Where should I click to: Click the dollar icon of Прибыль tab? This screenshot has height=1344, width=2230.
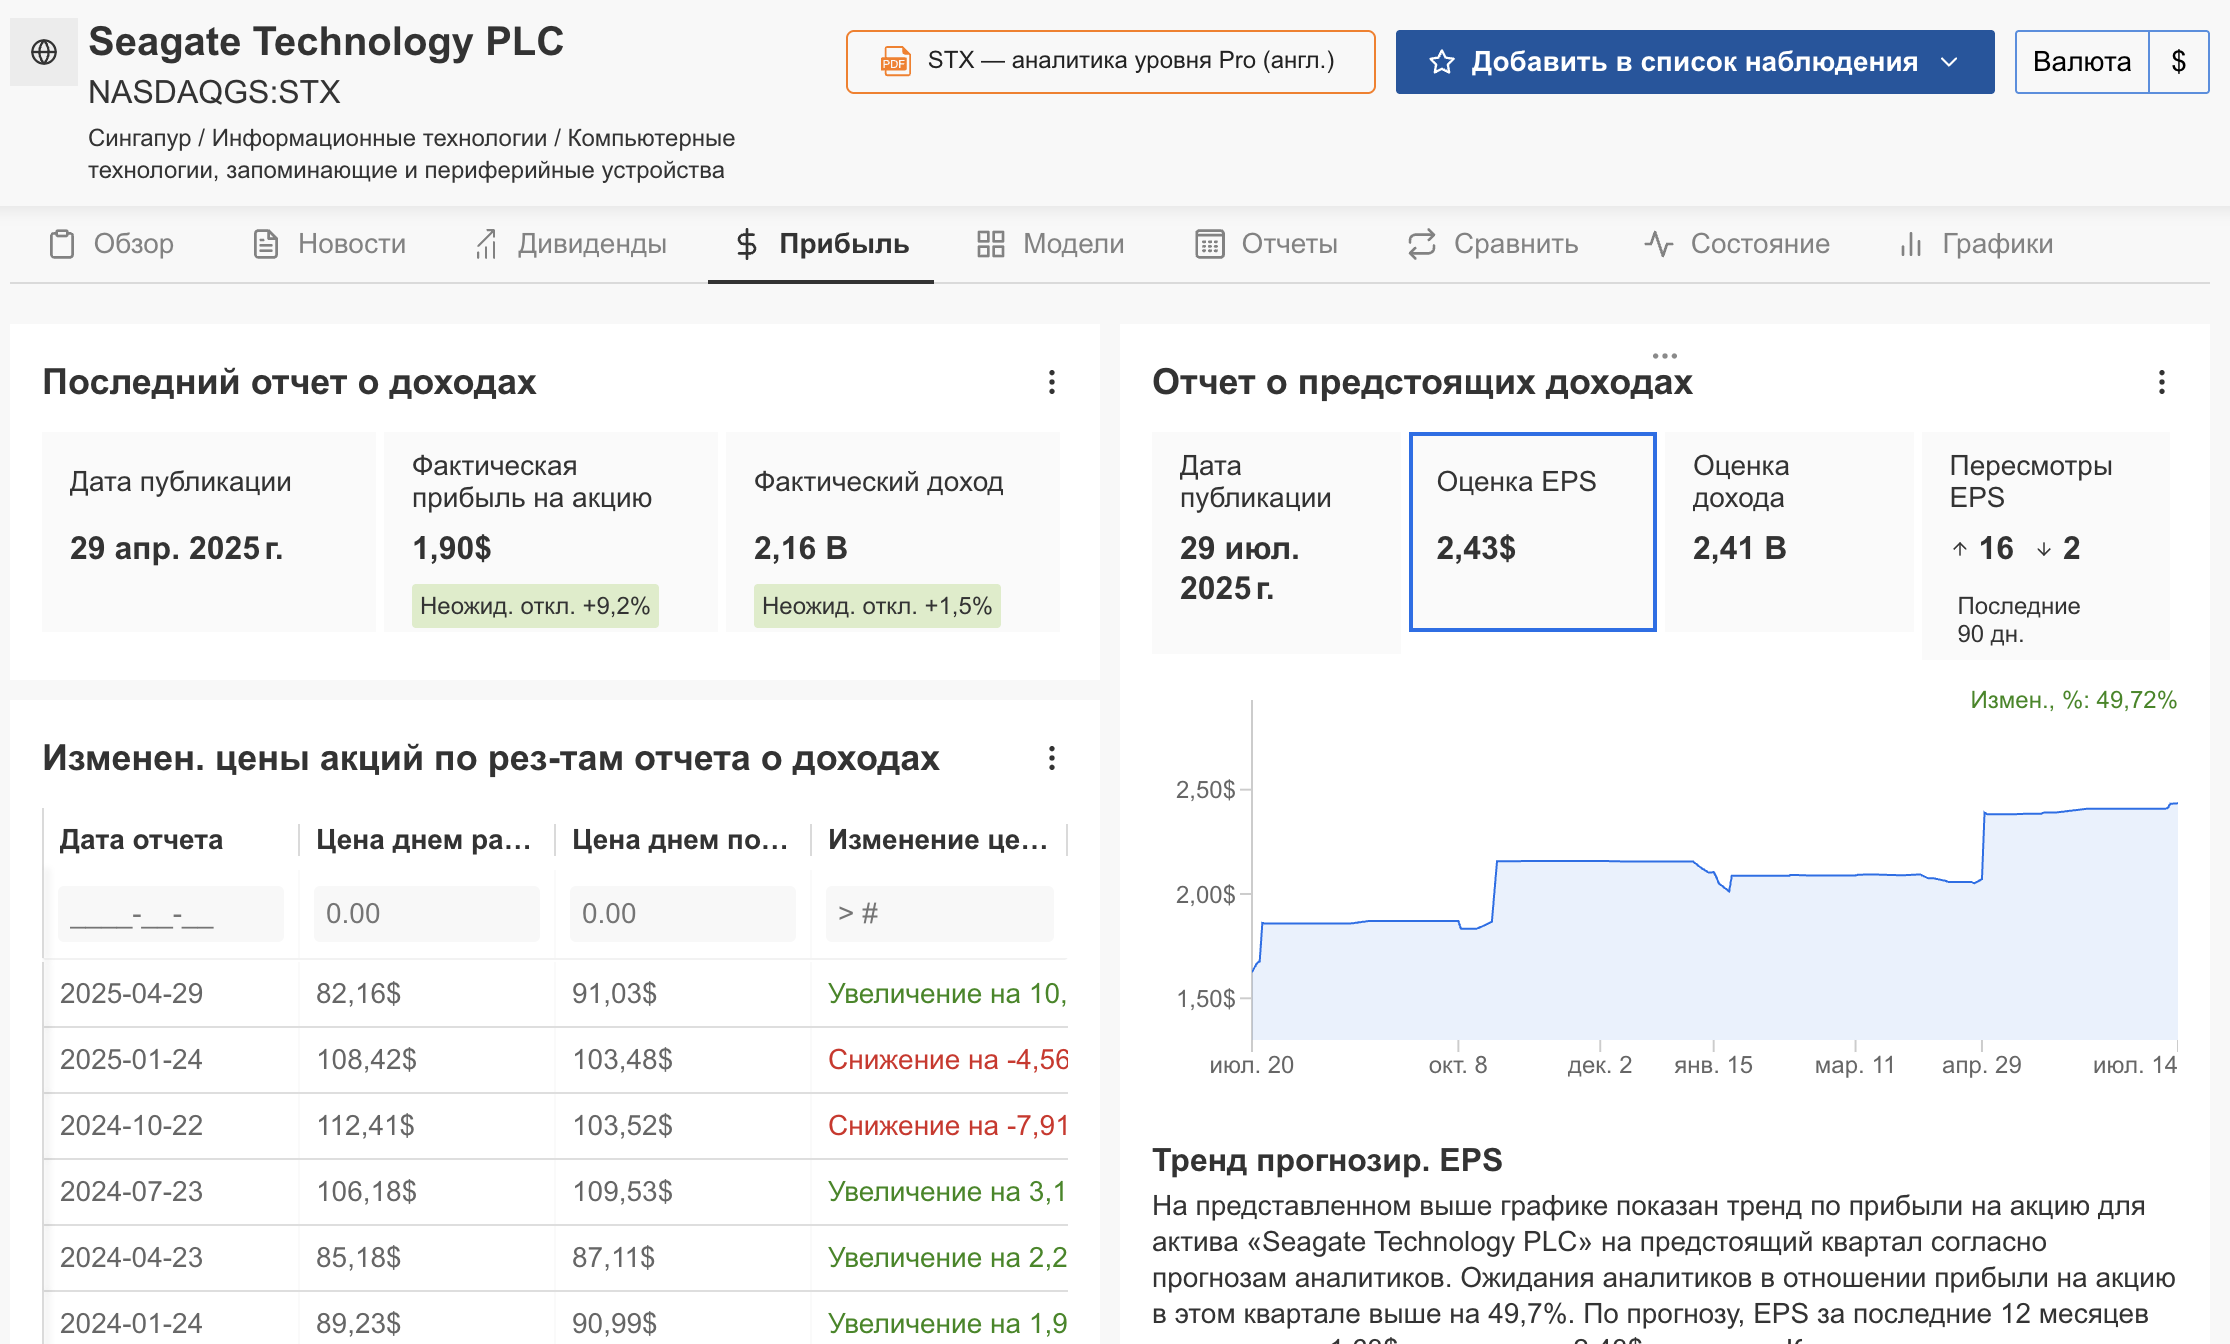(x=746, y=244)
